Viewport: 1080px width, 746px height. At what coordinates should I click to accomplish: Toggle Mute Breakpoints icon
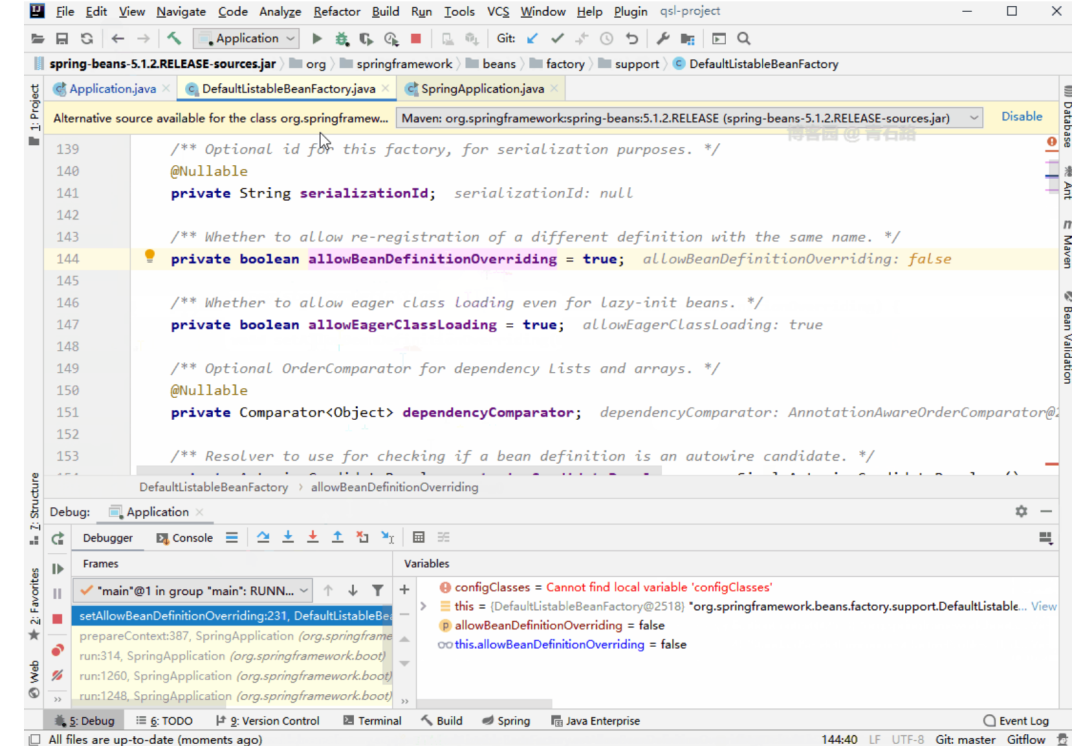[x=58, y=676]
